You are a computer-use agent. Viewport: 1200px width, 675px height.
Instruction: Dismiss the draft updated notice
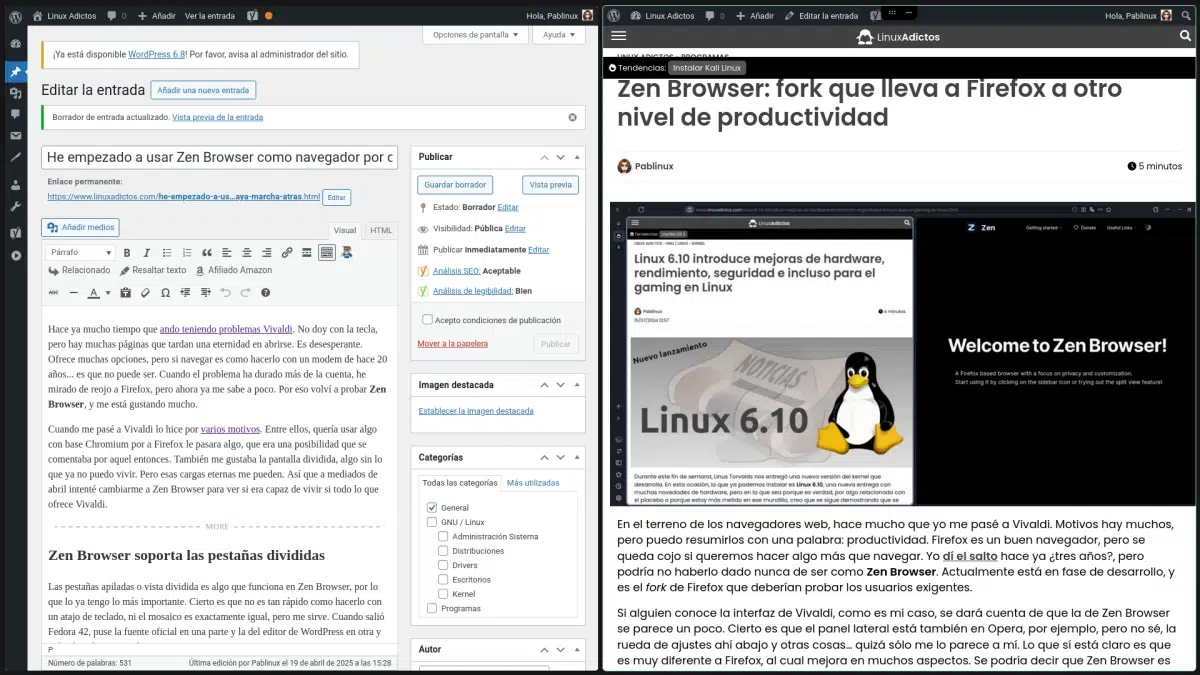573,117
